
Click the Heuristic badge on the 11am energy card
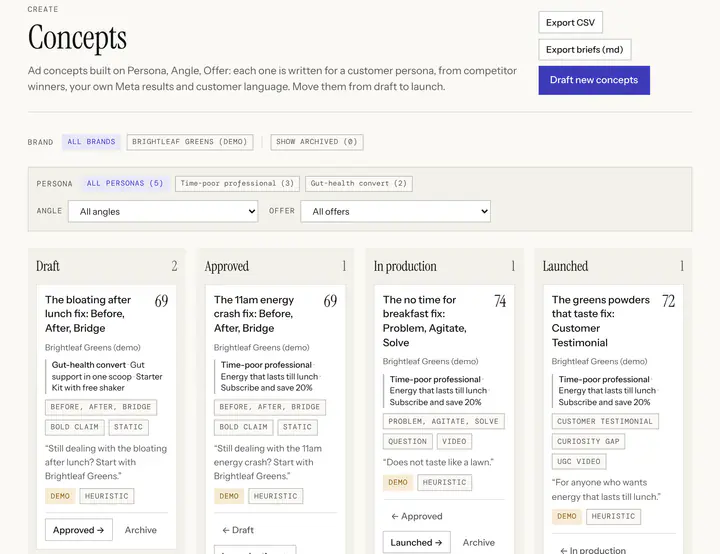276,496
